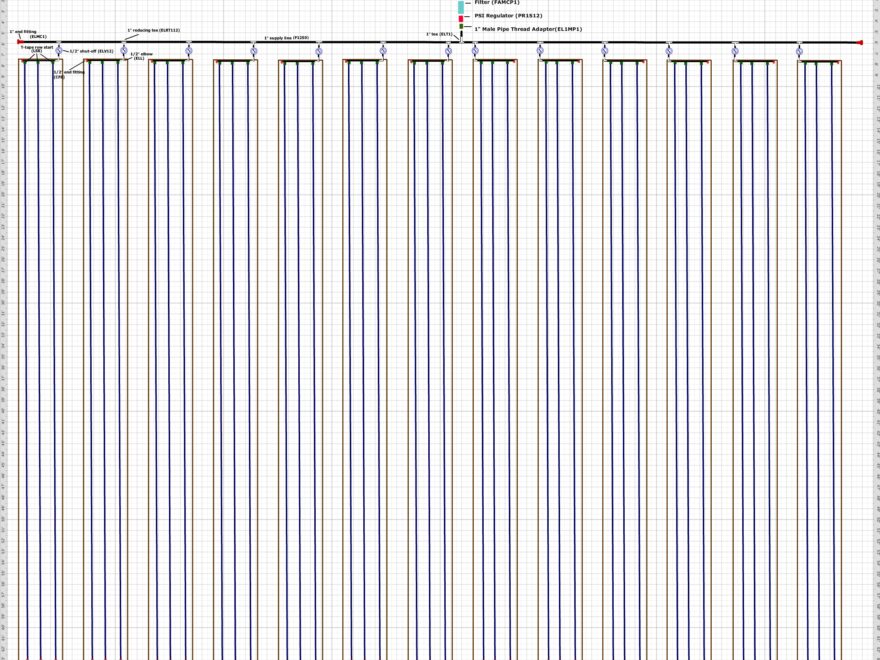
Task: Click the teal Filter symbol
Action: tap(461, 6)
